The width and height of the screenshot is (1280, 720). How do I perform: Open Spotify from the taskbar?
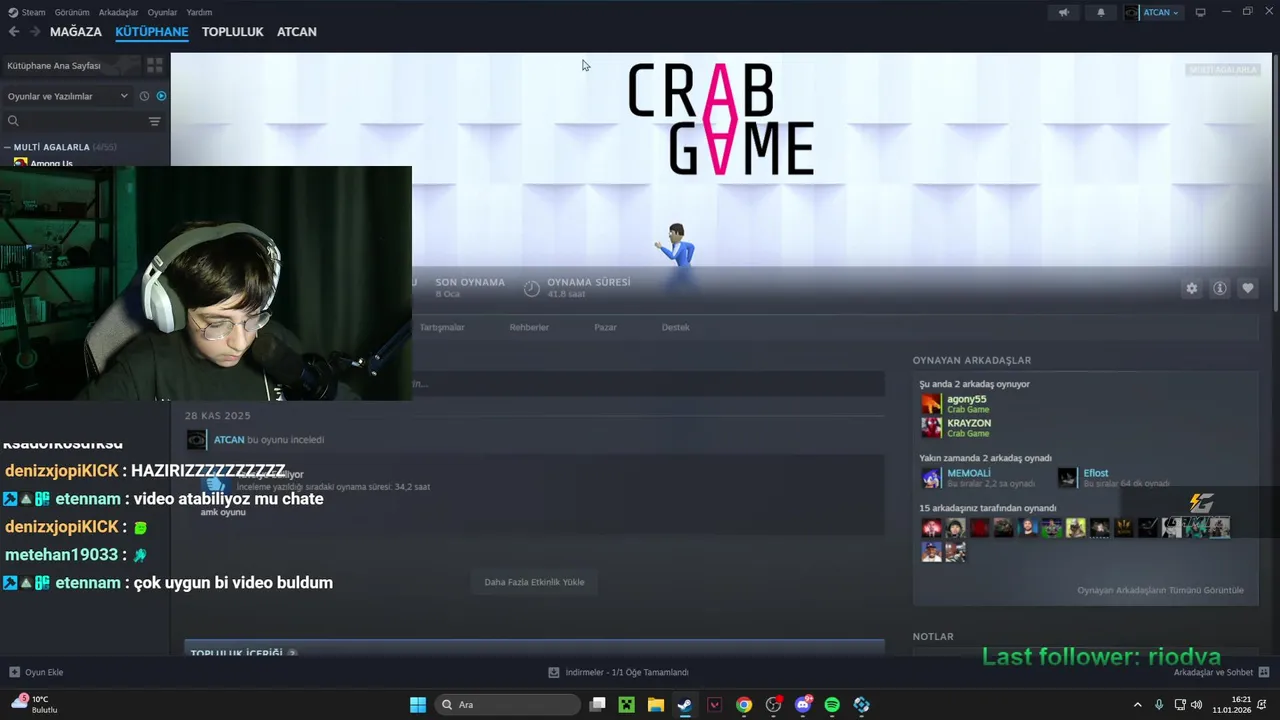(832, 705)
